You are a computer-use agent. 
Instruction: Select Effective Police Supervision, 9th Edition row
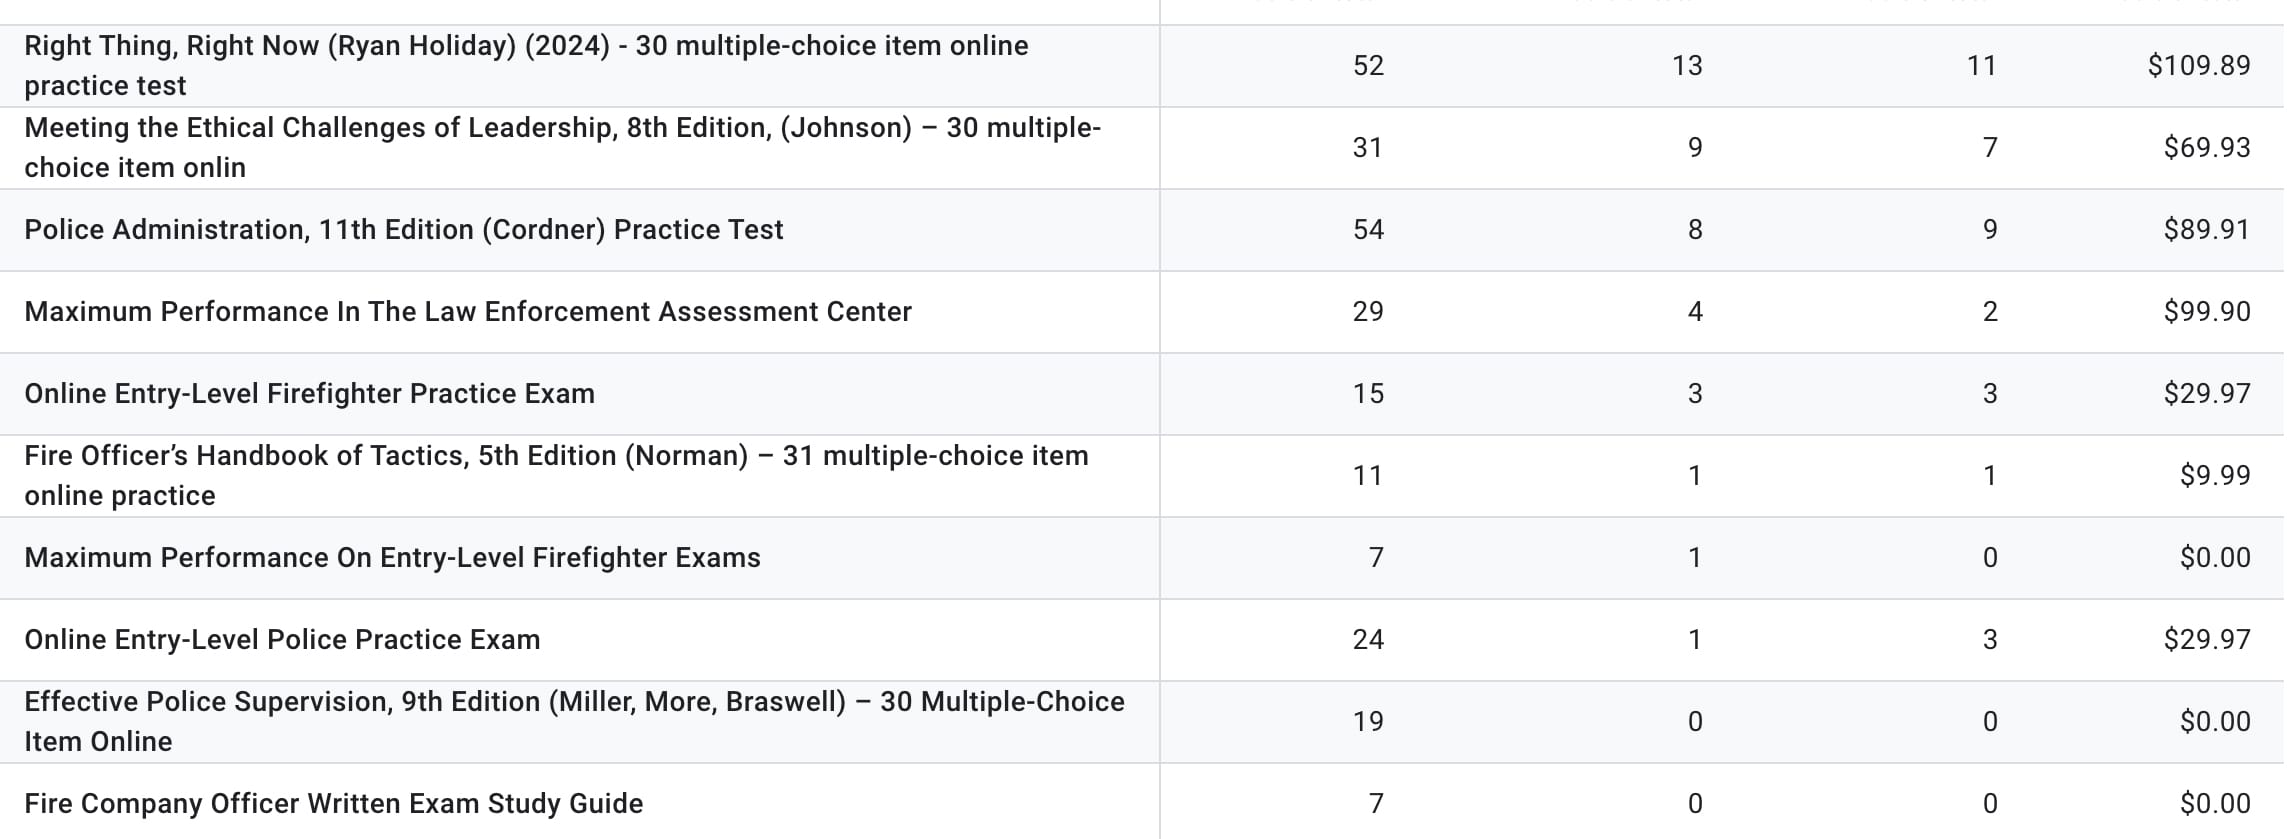click(x=574, y=722)
